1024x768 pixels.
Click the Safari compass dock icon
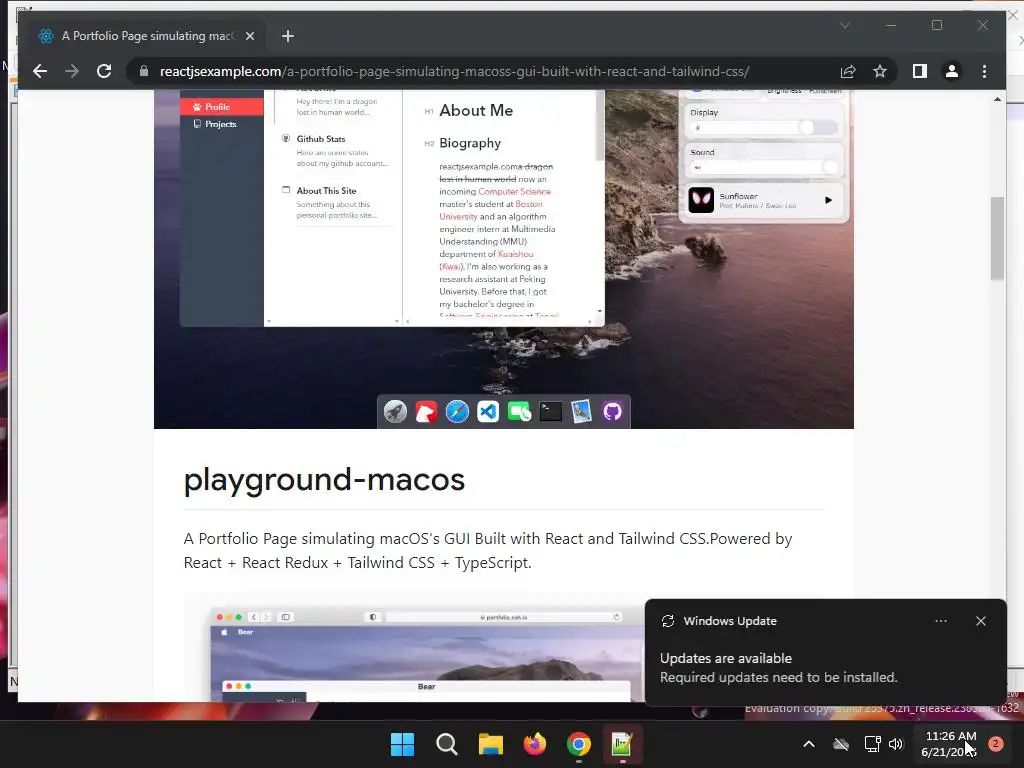[457, 411]
